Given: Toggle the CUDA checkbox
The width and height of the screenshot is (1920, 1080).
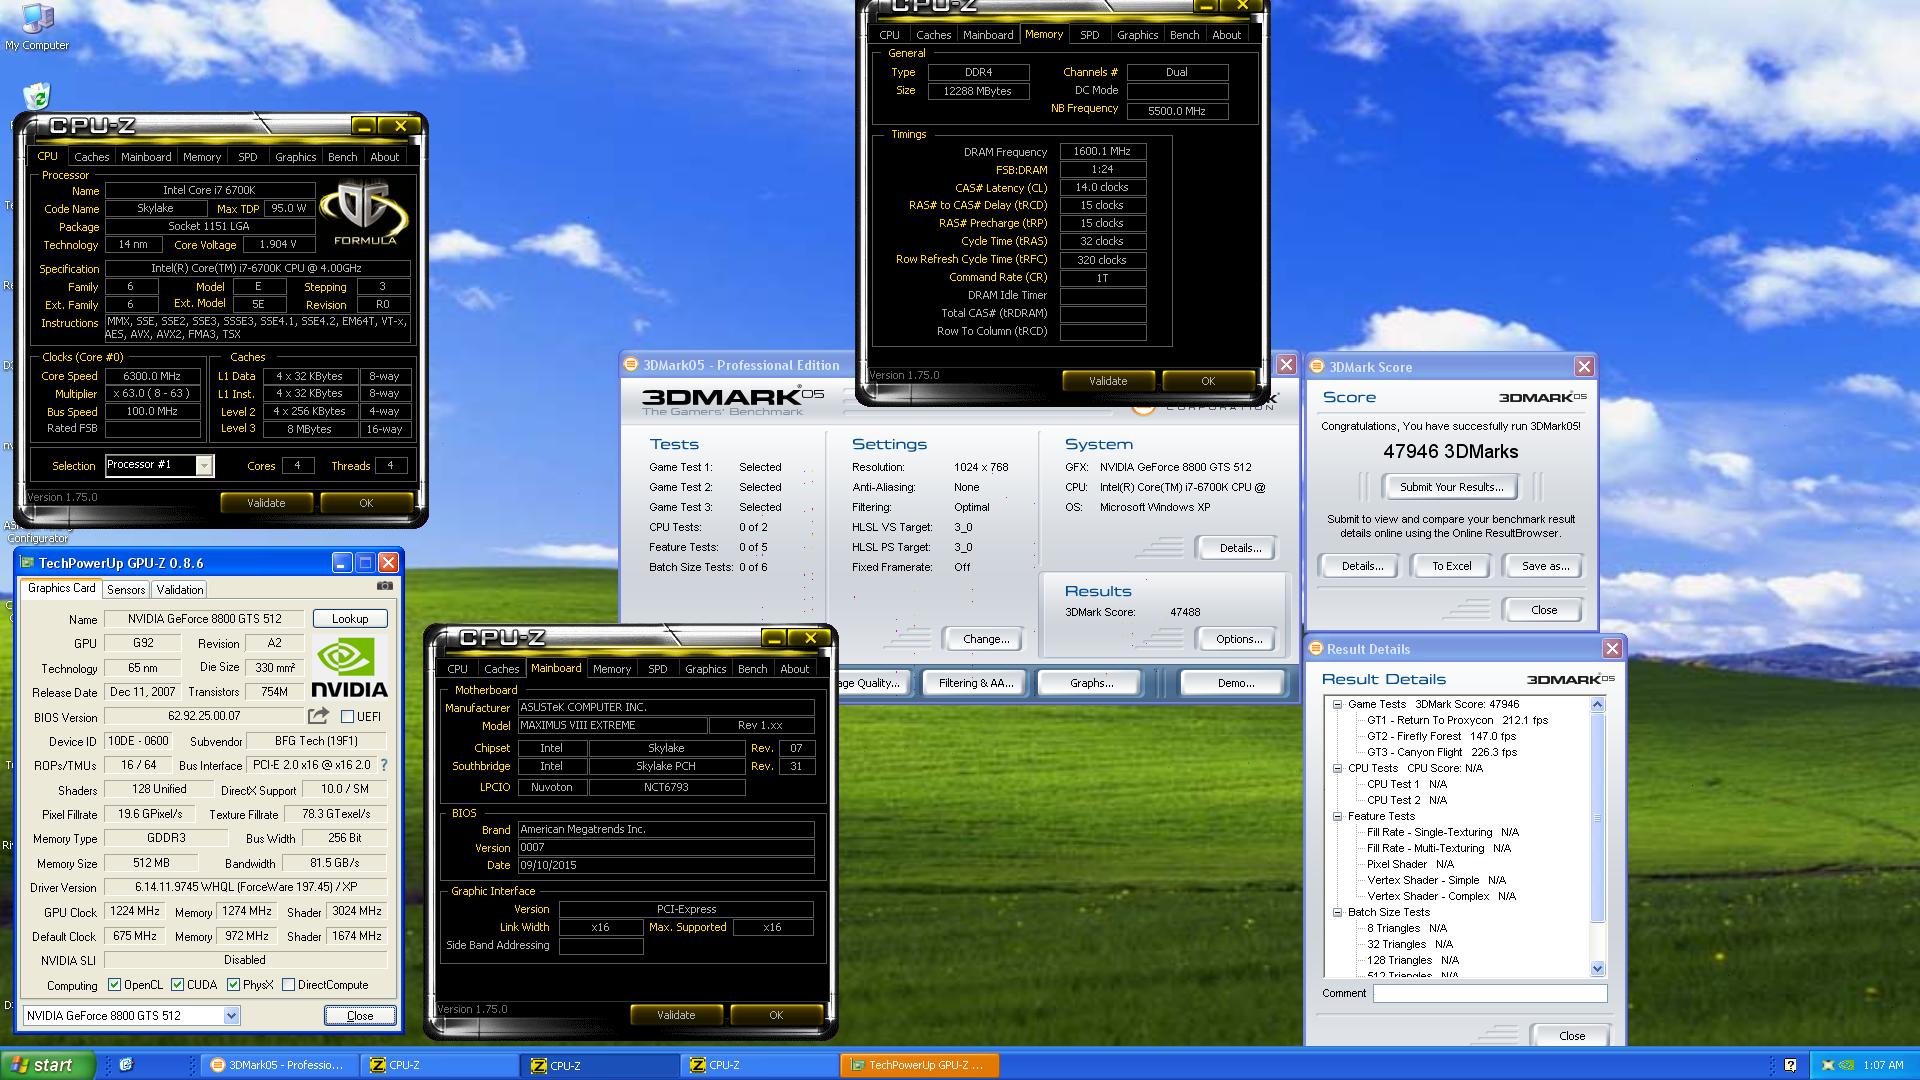Looking at the screenshot, I should point(177,985).
